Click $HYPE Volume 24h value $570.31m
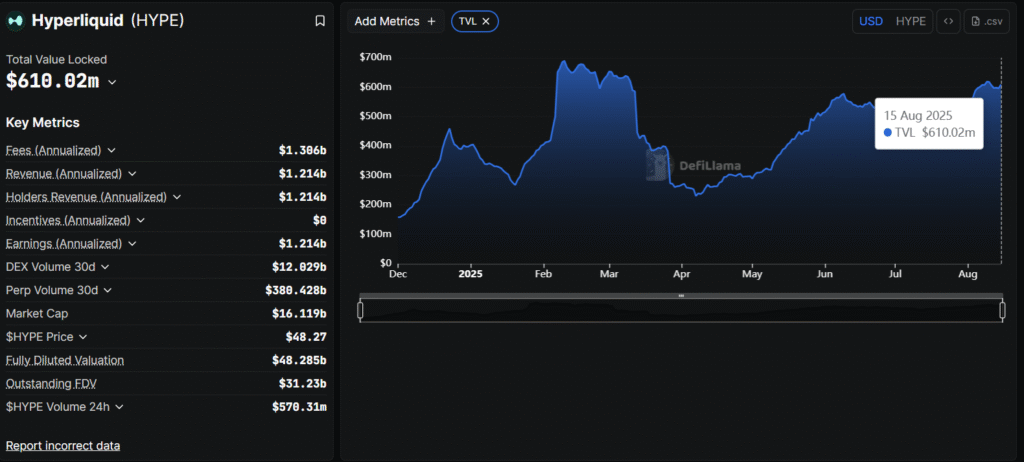This screenshot has height=462, width=1024. [299, 407]
